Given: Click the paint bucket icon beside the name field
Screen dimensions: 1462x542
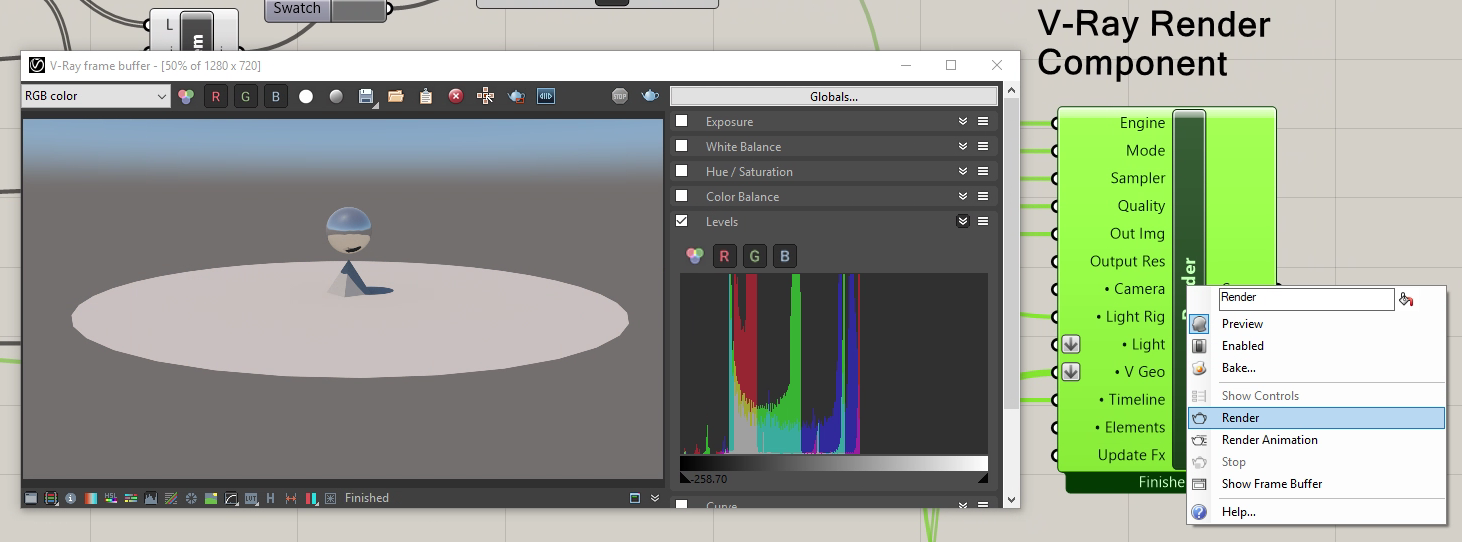Looking at the screenshot, I should [1406, 298].
